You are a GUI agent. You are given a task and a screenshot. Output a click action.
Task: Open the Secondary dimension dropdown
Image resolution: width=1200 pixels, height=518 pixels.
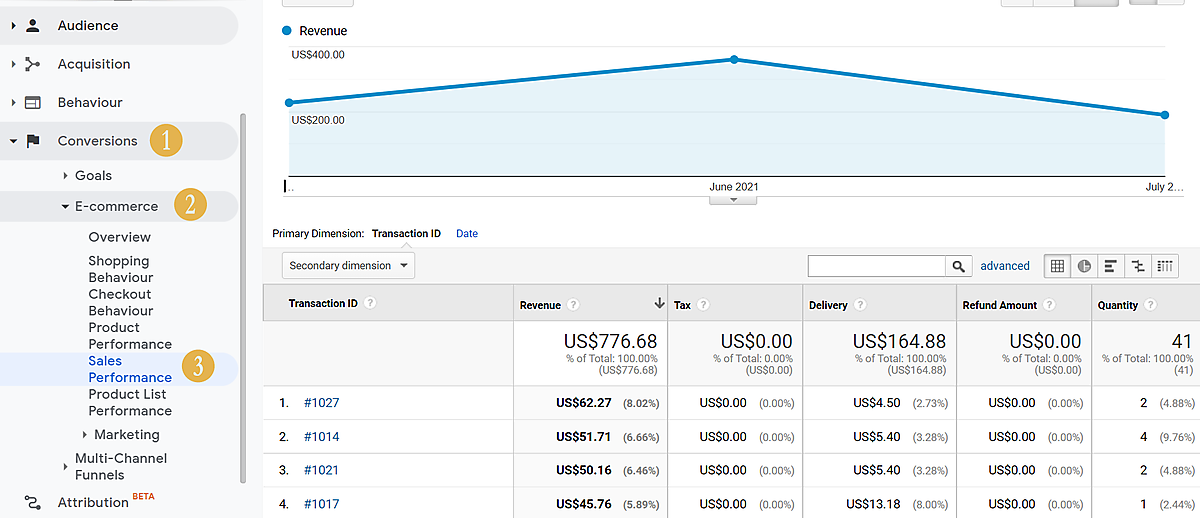click(349, 266)
